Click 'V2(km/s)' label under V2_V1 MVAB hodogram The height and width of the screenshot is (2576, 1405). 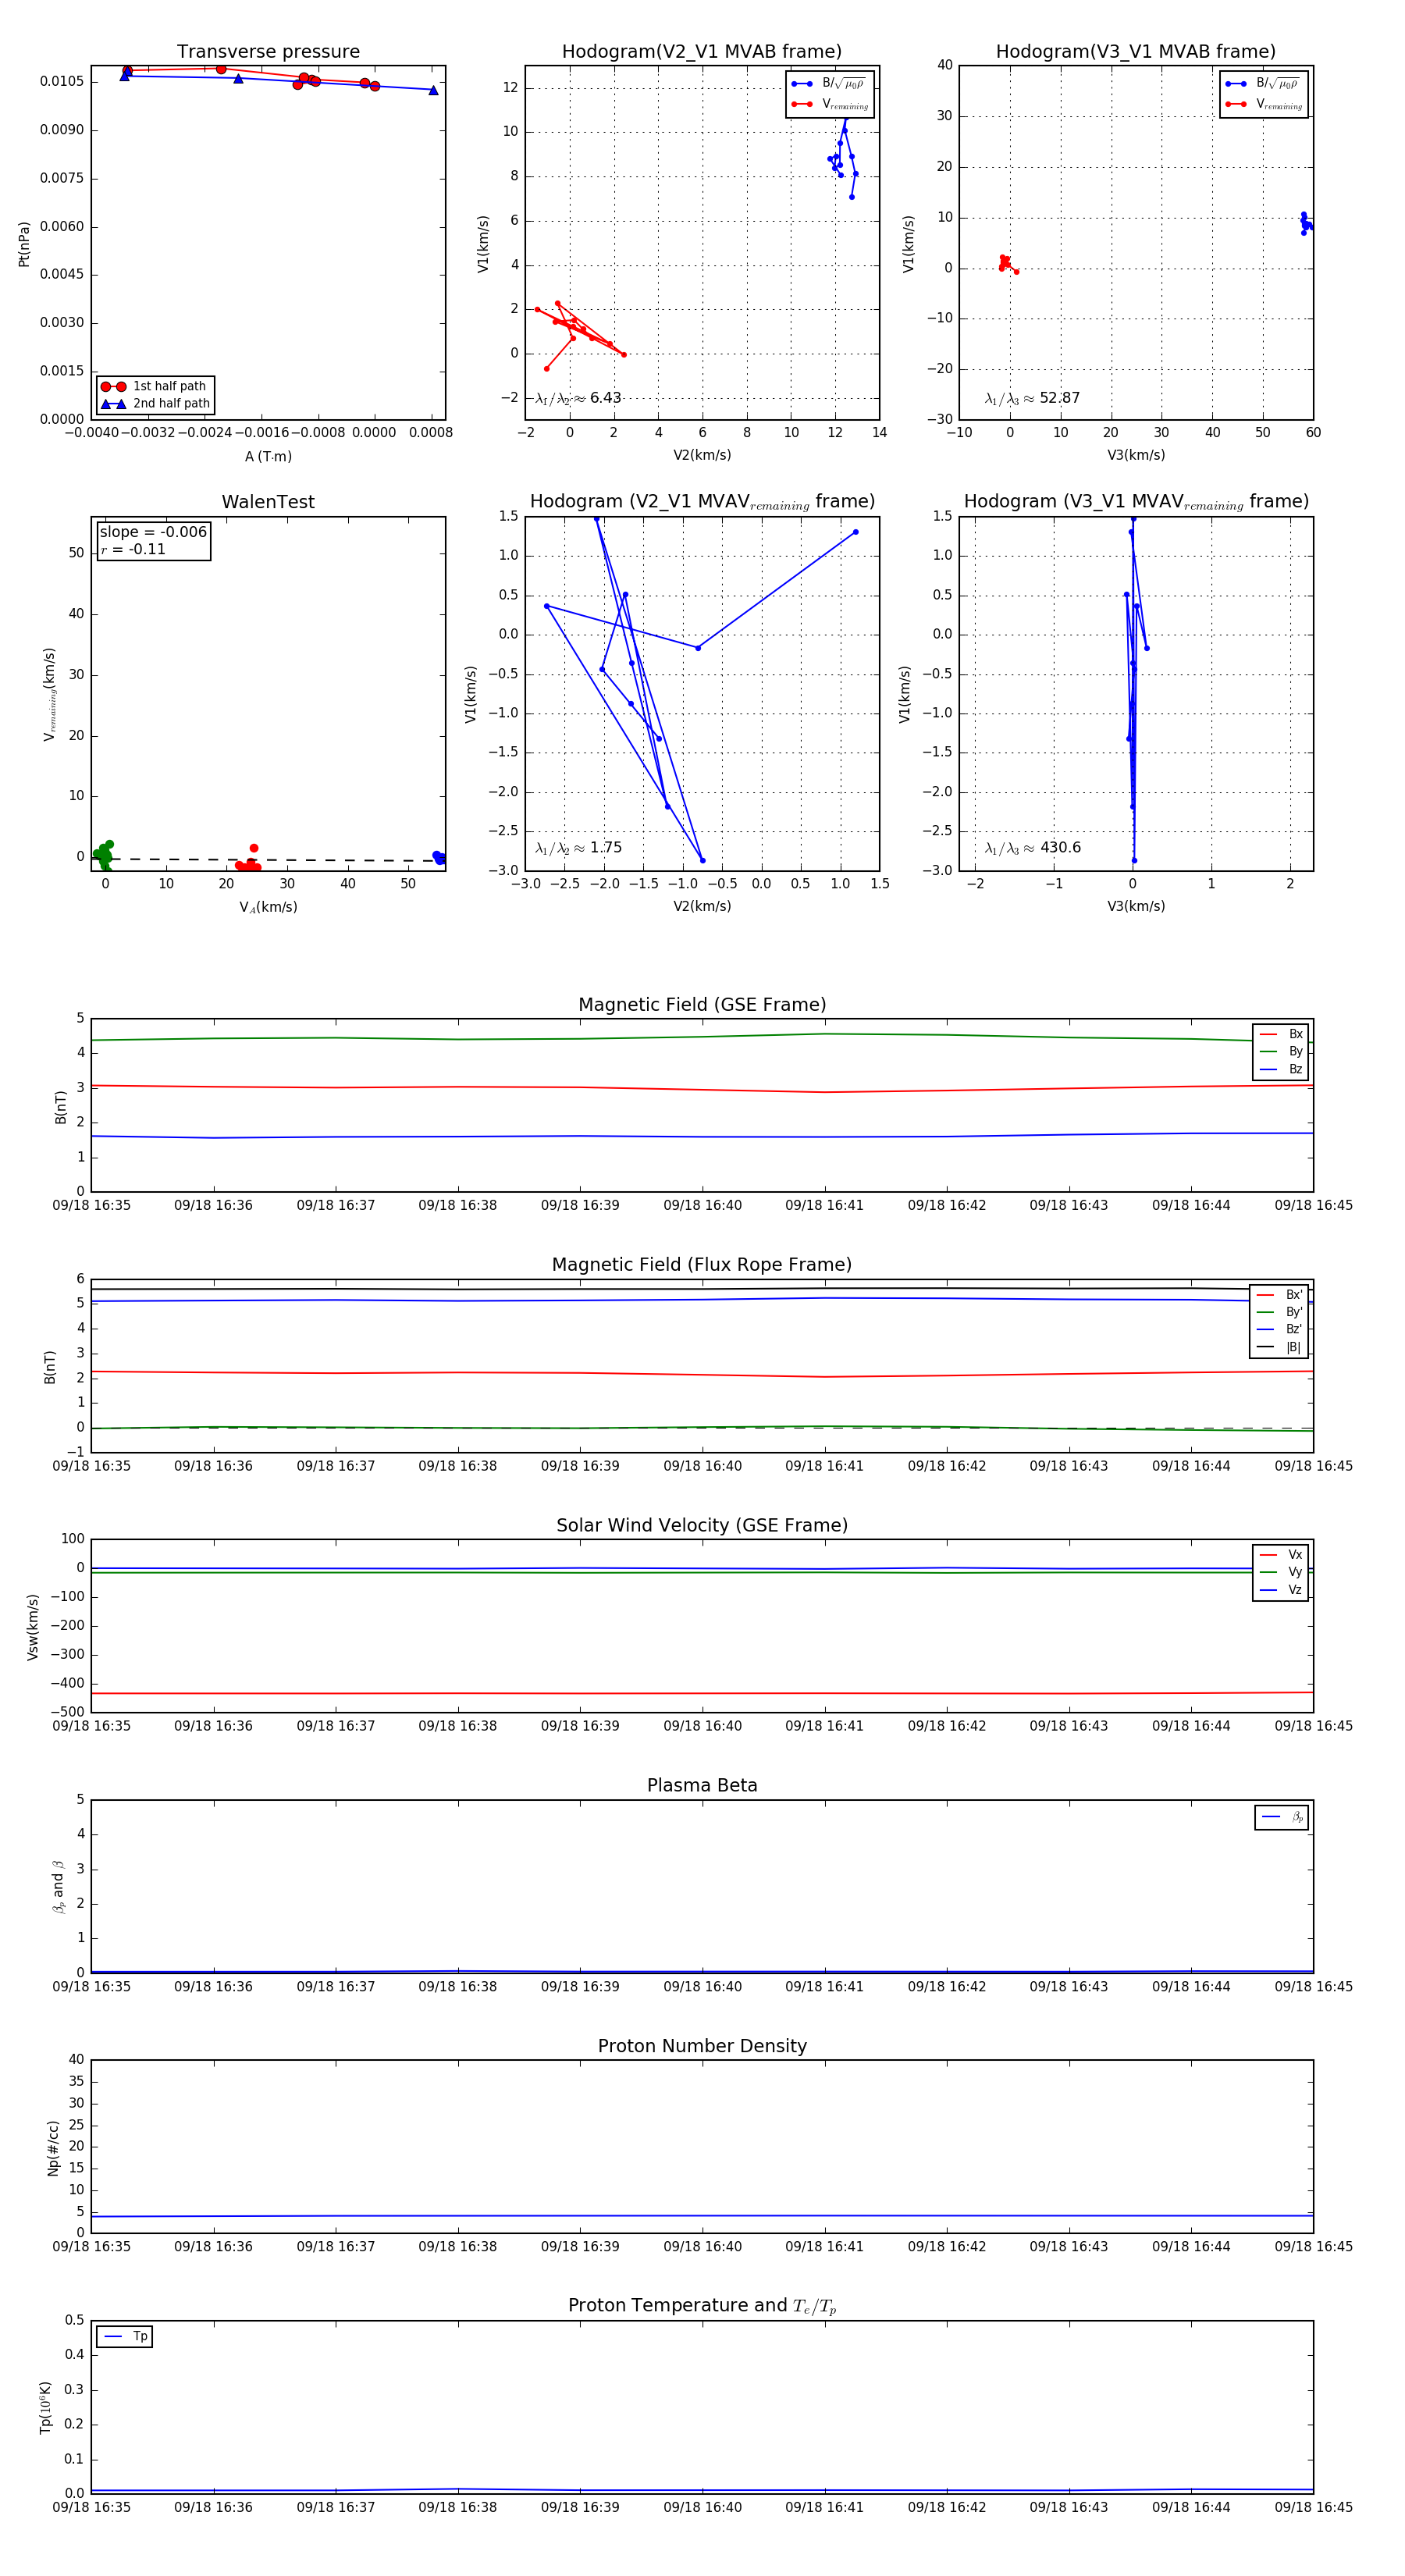[x=702, y=455]
